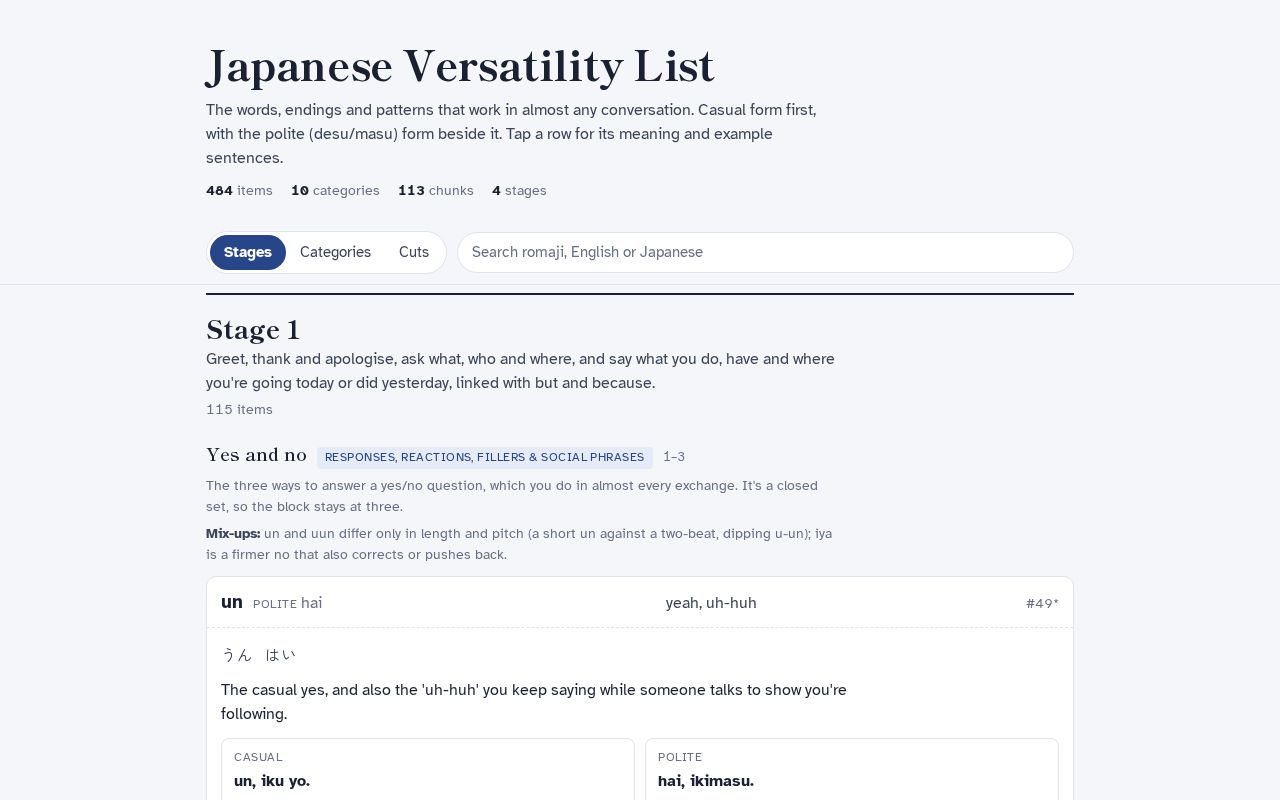The image size is (1280, 800).
Task: Click the 'Yes and no' chunk heading
Action: [256, 455]
